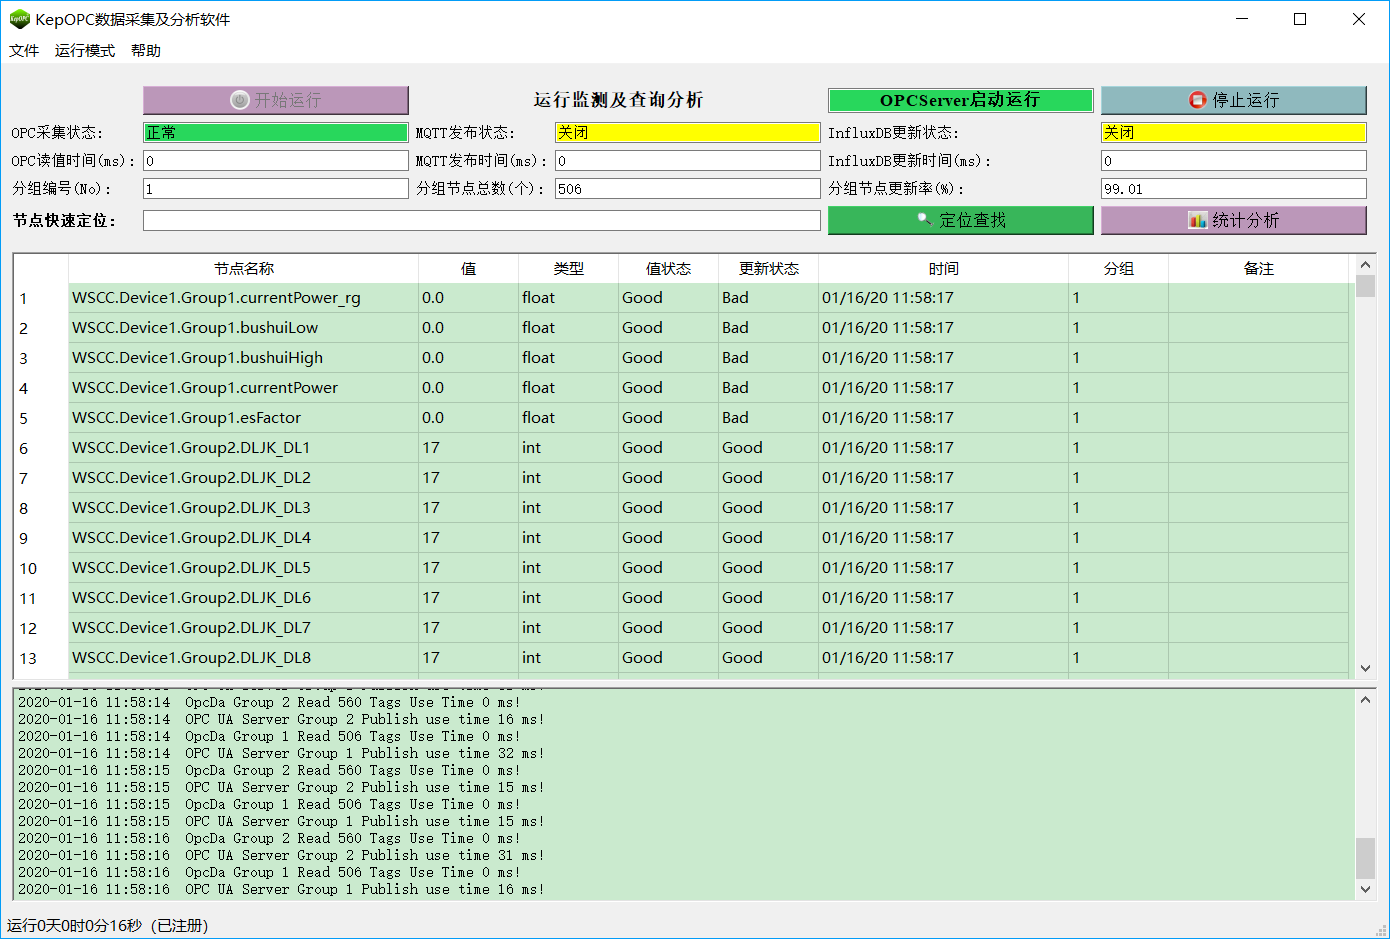Open the 文件 menu
The height and width of the screenshot is (939, 1390).
click(24, 51)
